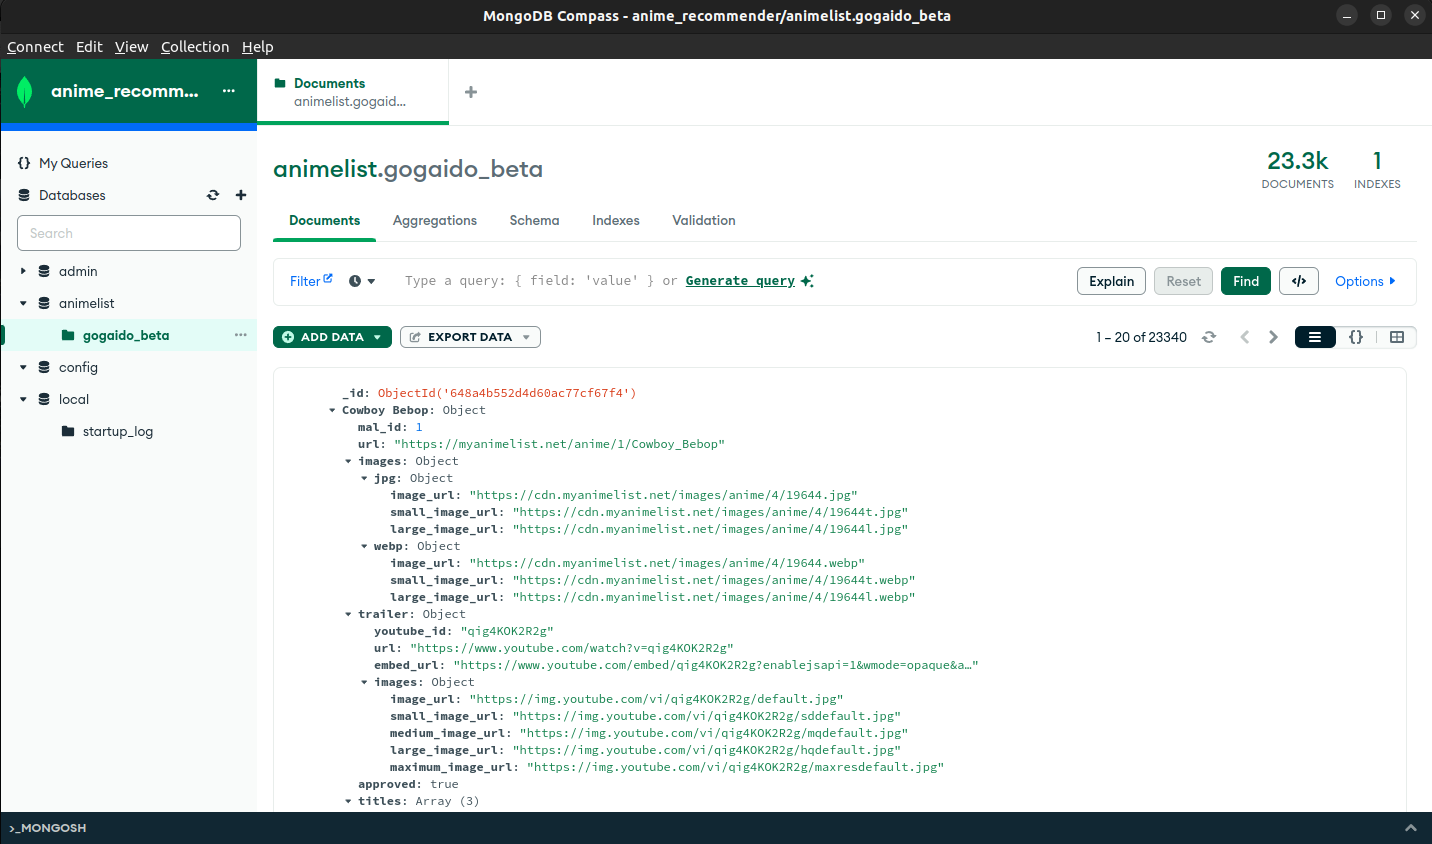Image resolution: width=1432 pixels, height=844 pixels.
Task: Open recent queries history clock
Action: 362,281
